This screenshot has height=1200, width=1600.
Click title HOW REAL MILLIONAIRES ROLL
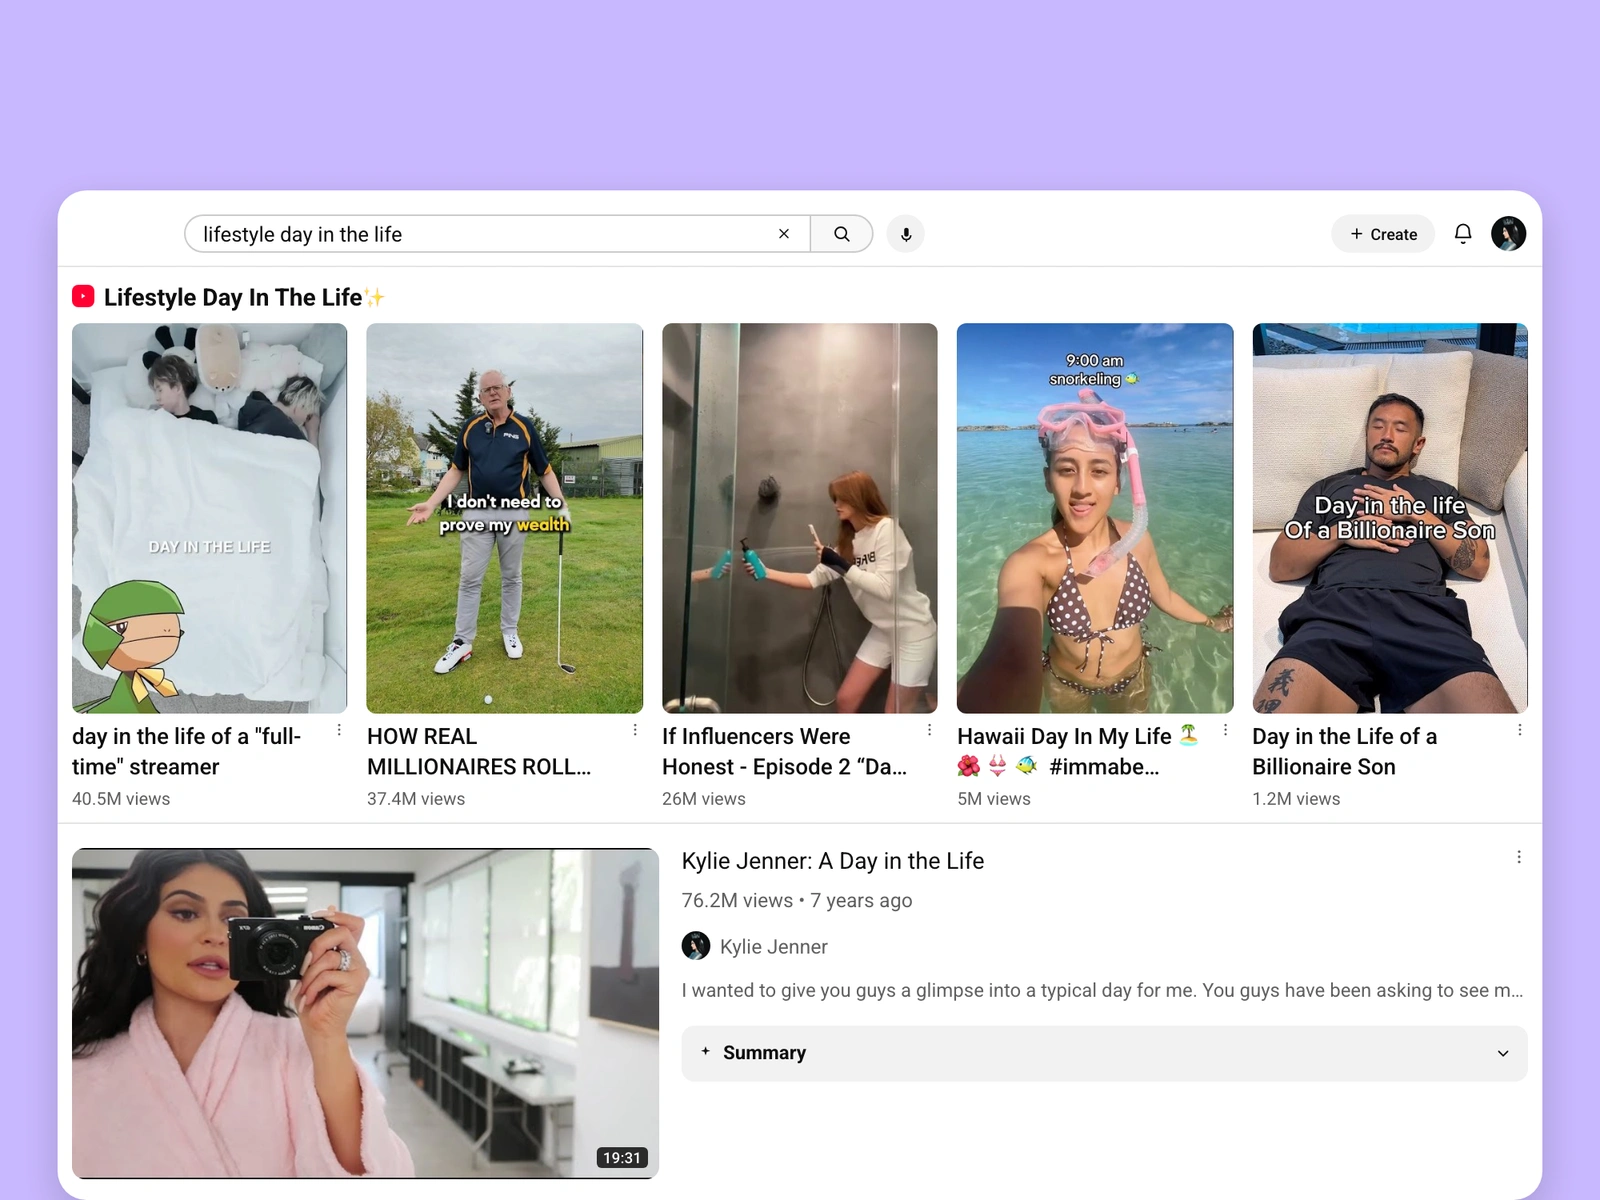pos(479,751)
